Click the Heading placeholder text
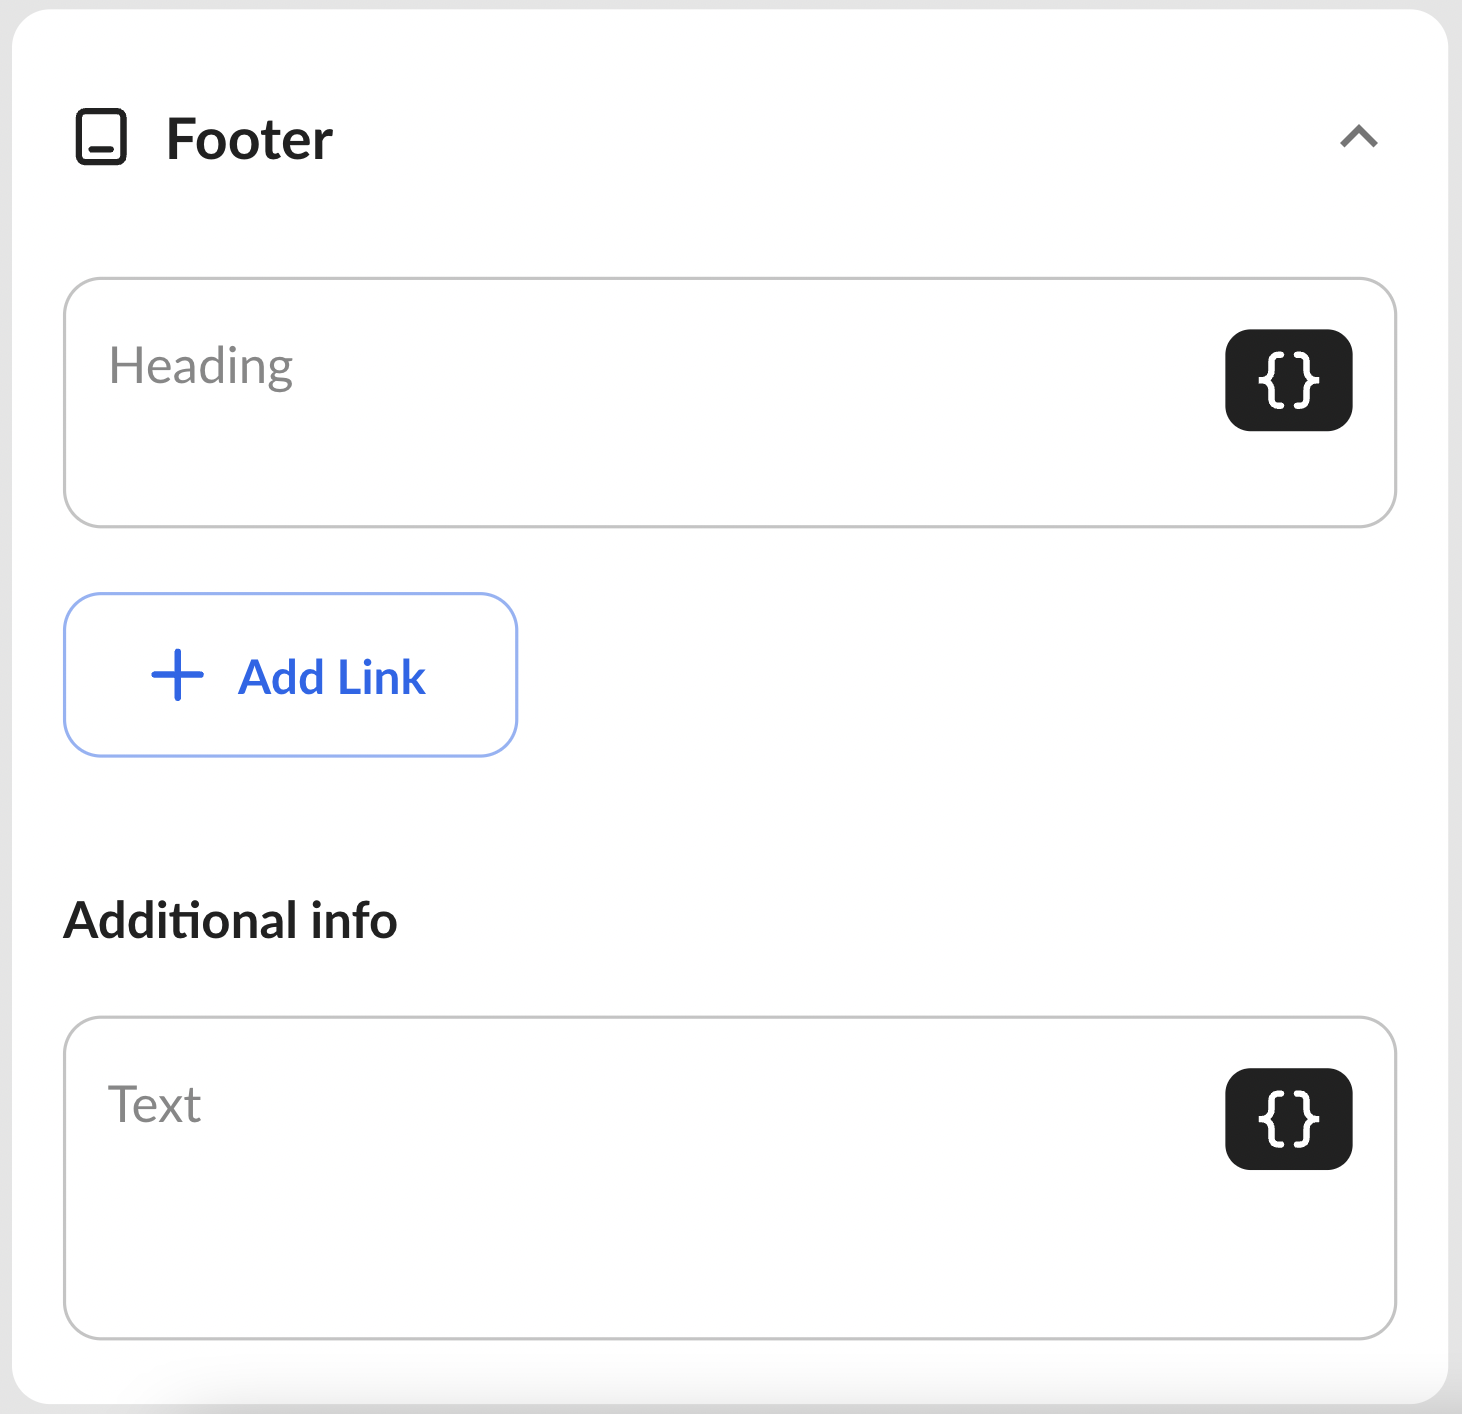 (201, 367)
